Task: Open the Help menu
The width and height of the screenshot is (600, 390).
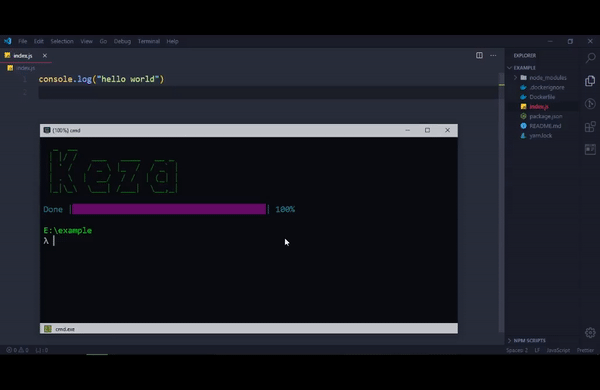Action: 172,41
